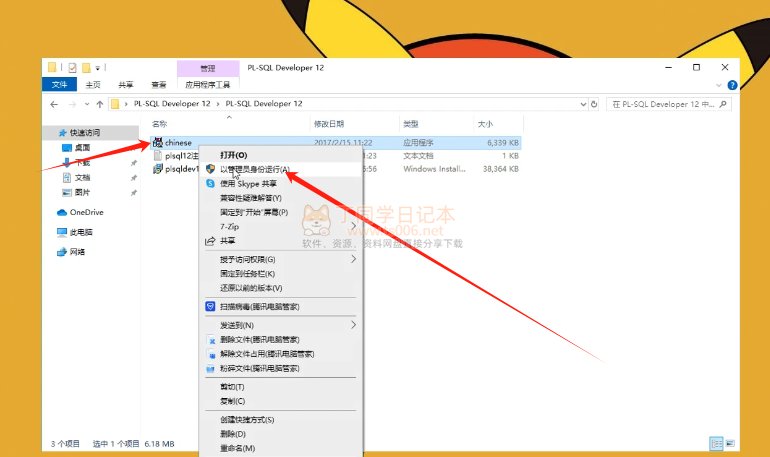
Task: Choose 剪切(T) from the context menu
Action: [281, 387]
